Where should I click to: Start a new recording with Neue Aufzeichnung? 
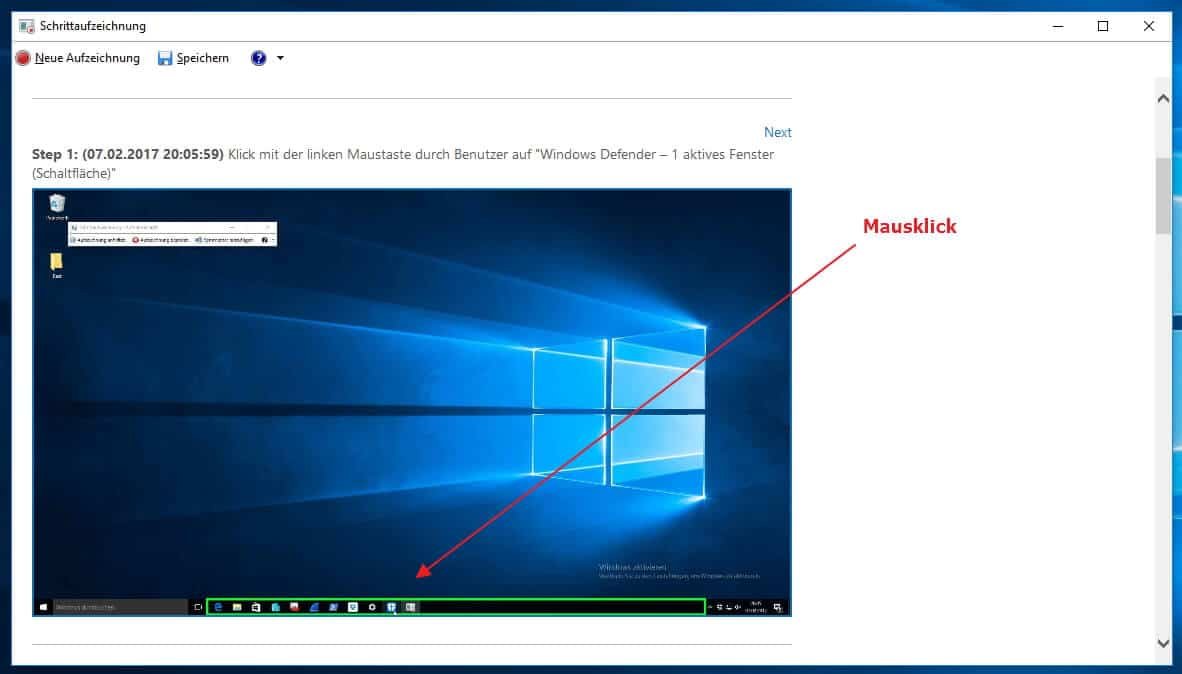pyautogui.click(x=78, y=58)
